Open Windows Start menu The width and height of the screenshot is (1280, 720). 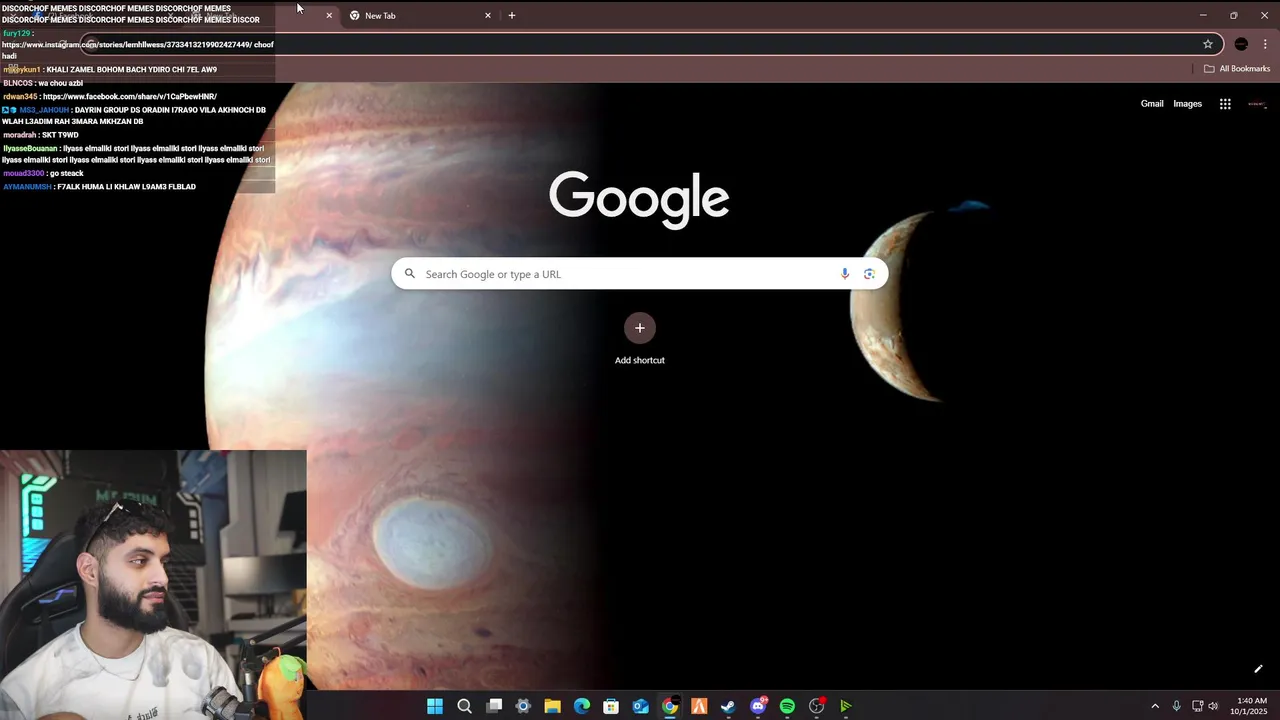point(435,706)
